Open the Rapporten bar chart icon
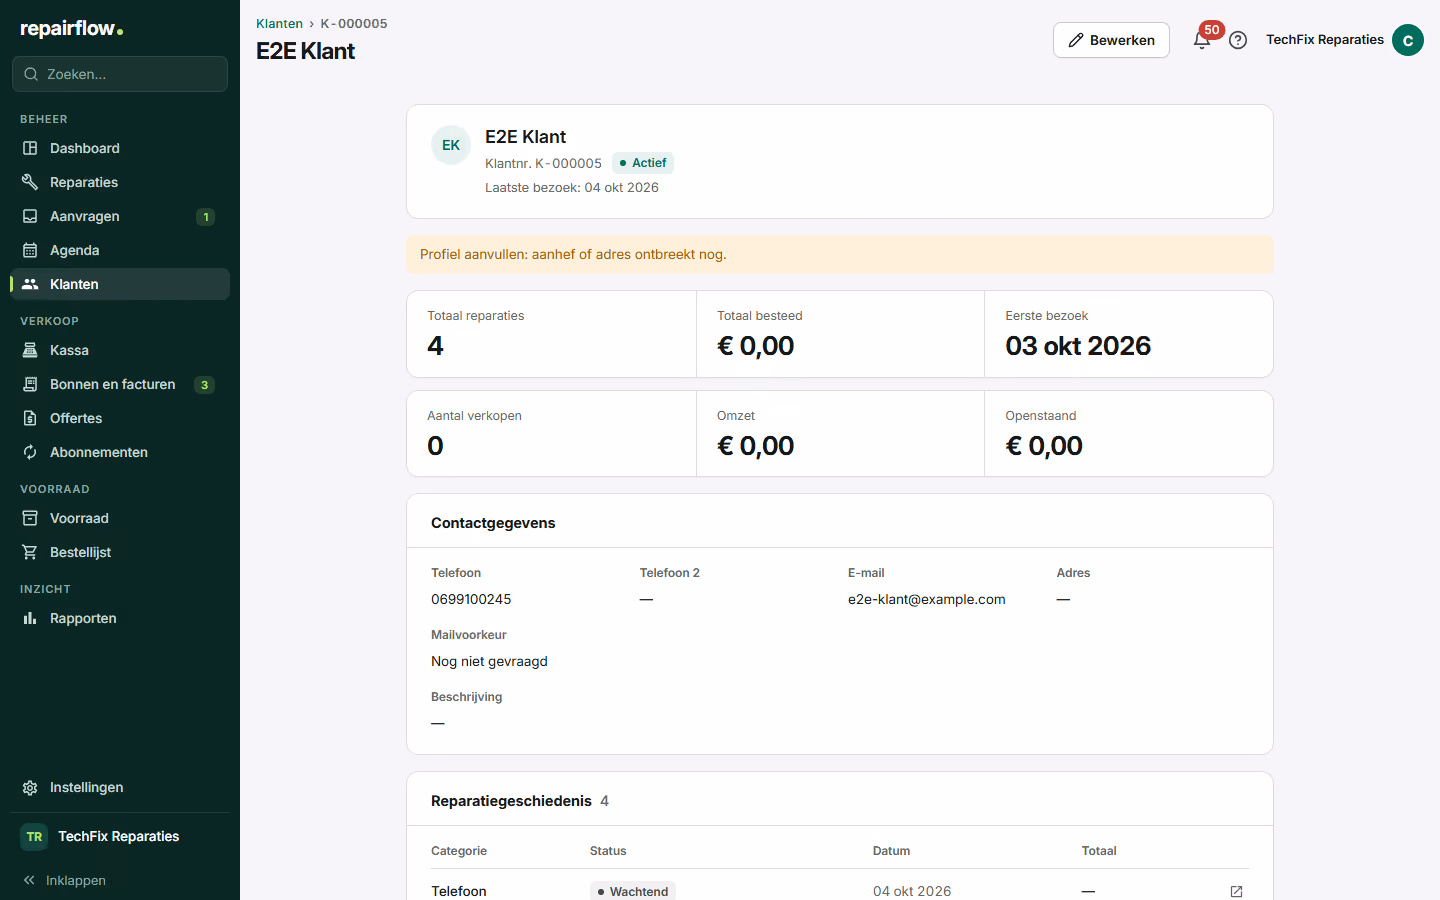Screen dimensions: 1440x900 (x=30, y=618)
